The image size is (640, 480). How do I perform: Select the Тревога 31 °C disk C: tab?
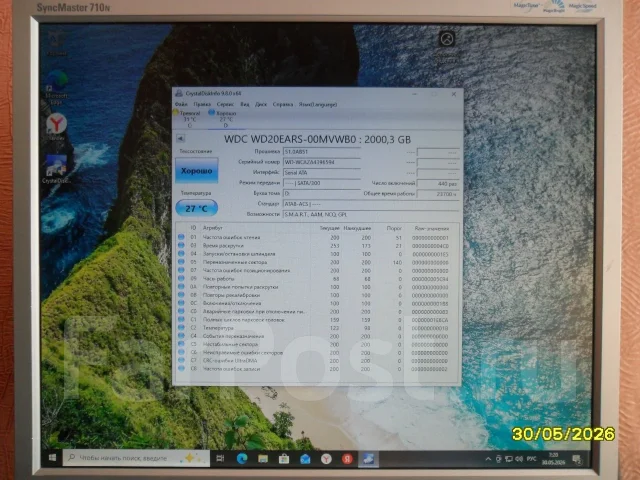[188, 119]
